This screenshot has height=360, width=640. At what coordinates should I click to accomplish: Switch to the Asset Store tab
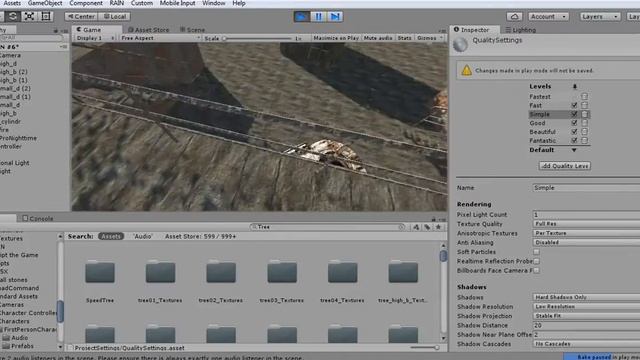[149, 30]
